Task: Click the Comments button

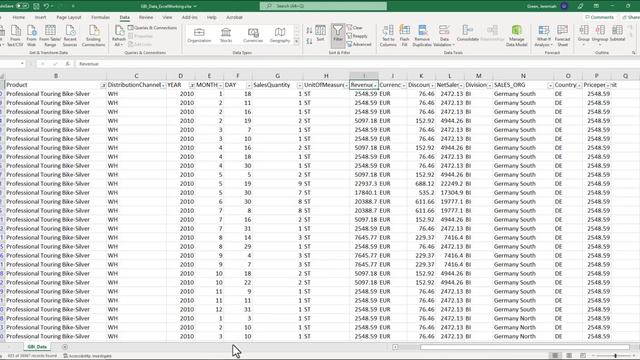Action: tap(599, 18)
